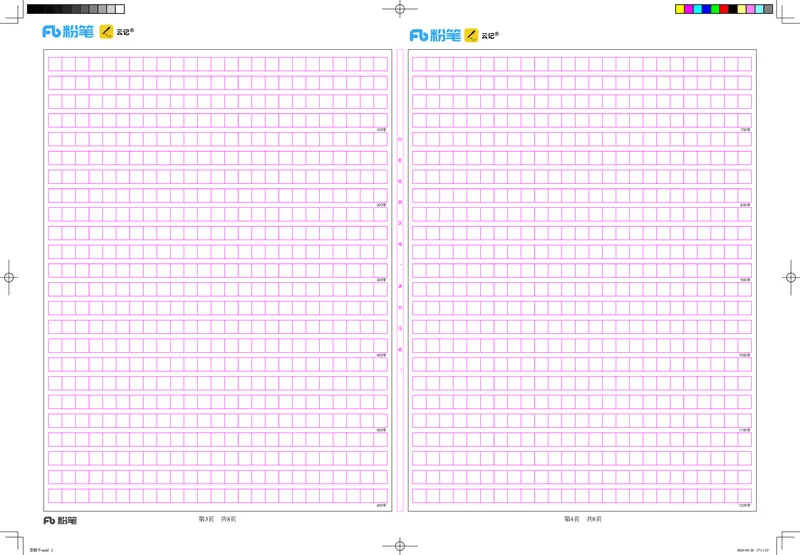Click the vertical pink text in center gutter
This screenshot has height=555, width=800.
coord(400,250)
